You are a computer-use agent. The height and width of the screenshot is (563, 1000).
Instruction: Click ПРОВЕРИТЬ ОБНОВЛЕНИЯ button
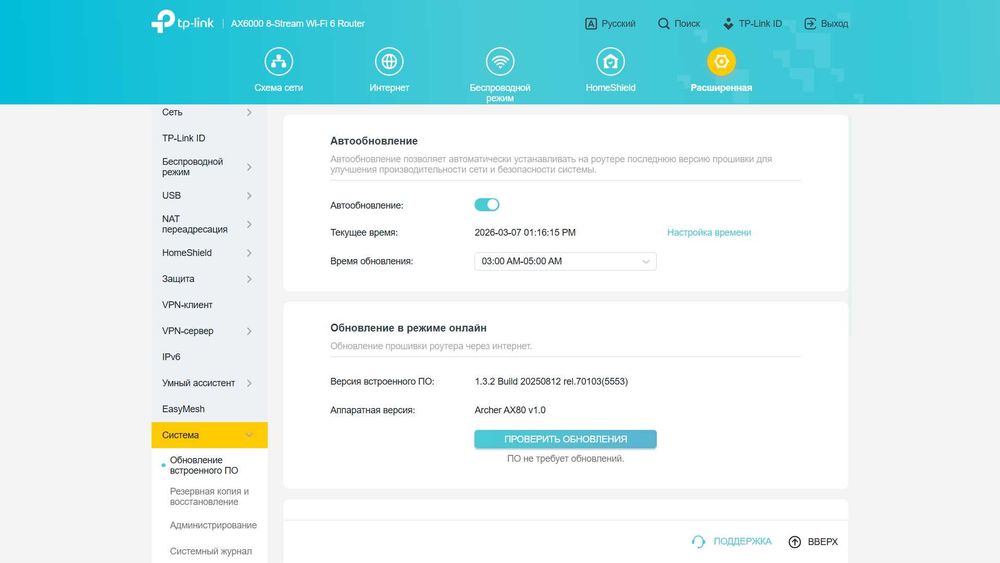coord(565,439)
